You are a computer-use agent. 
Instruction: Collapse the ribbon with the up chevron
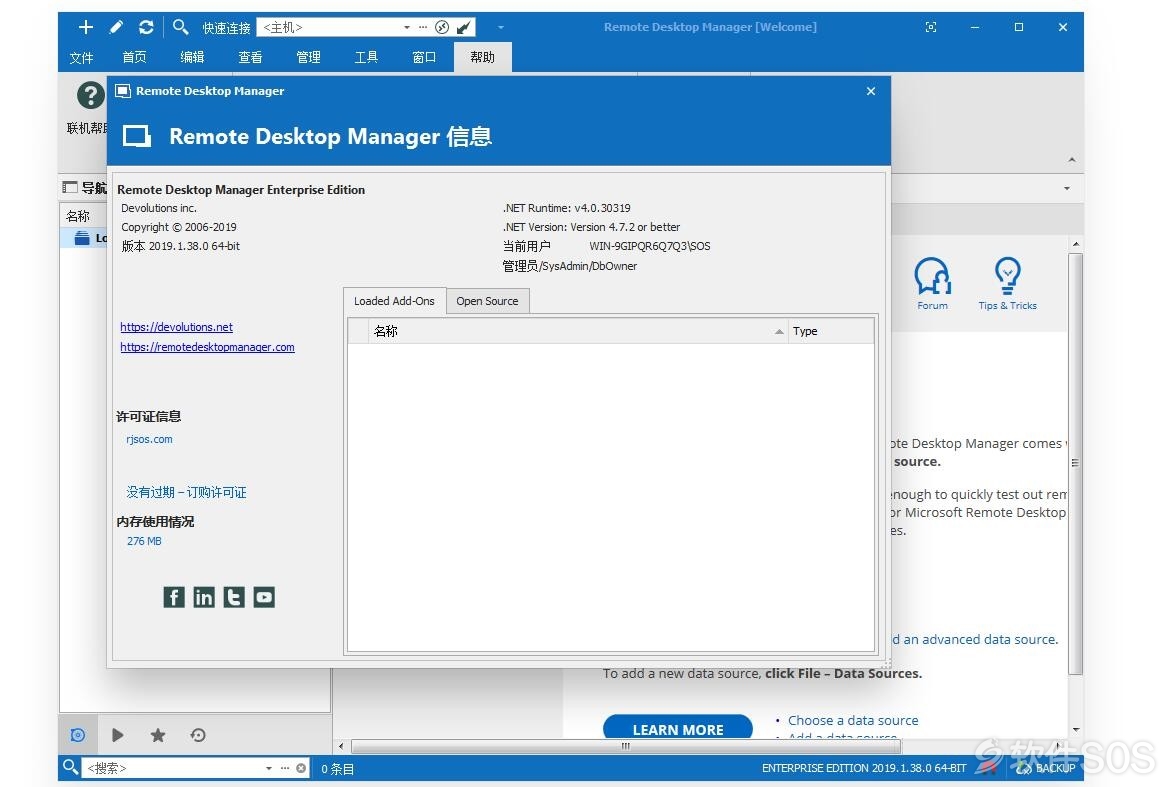1072,160
